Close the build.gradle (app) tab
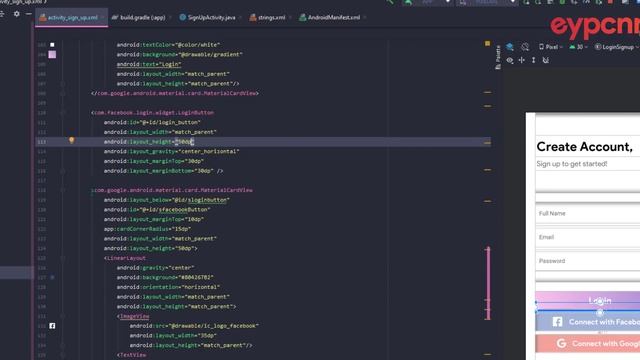The image size is (640, 360). click(x=170, y=18)
